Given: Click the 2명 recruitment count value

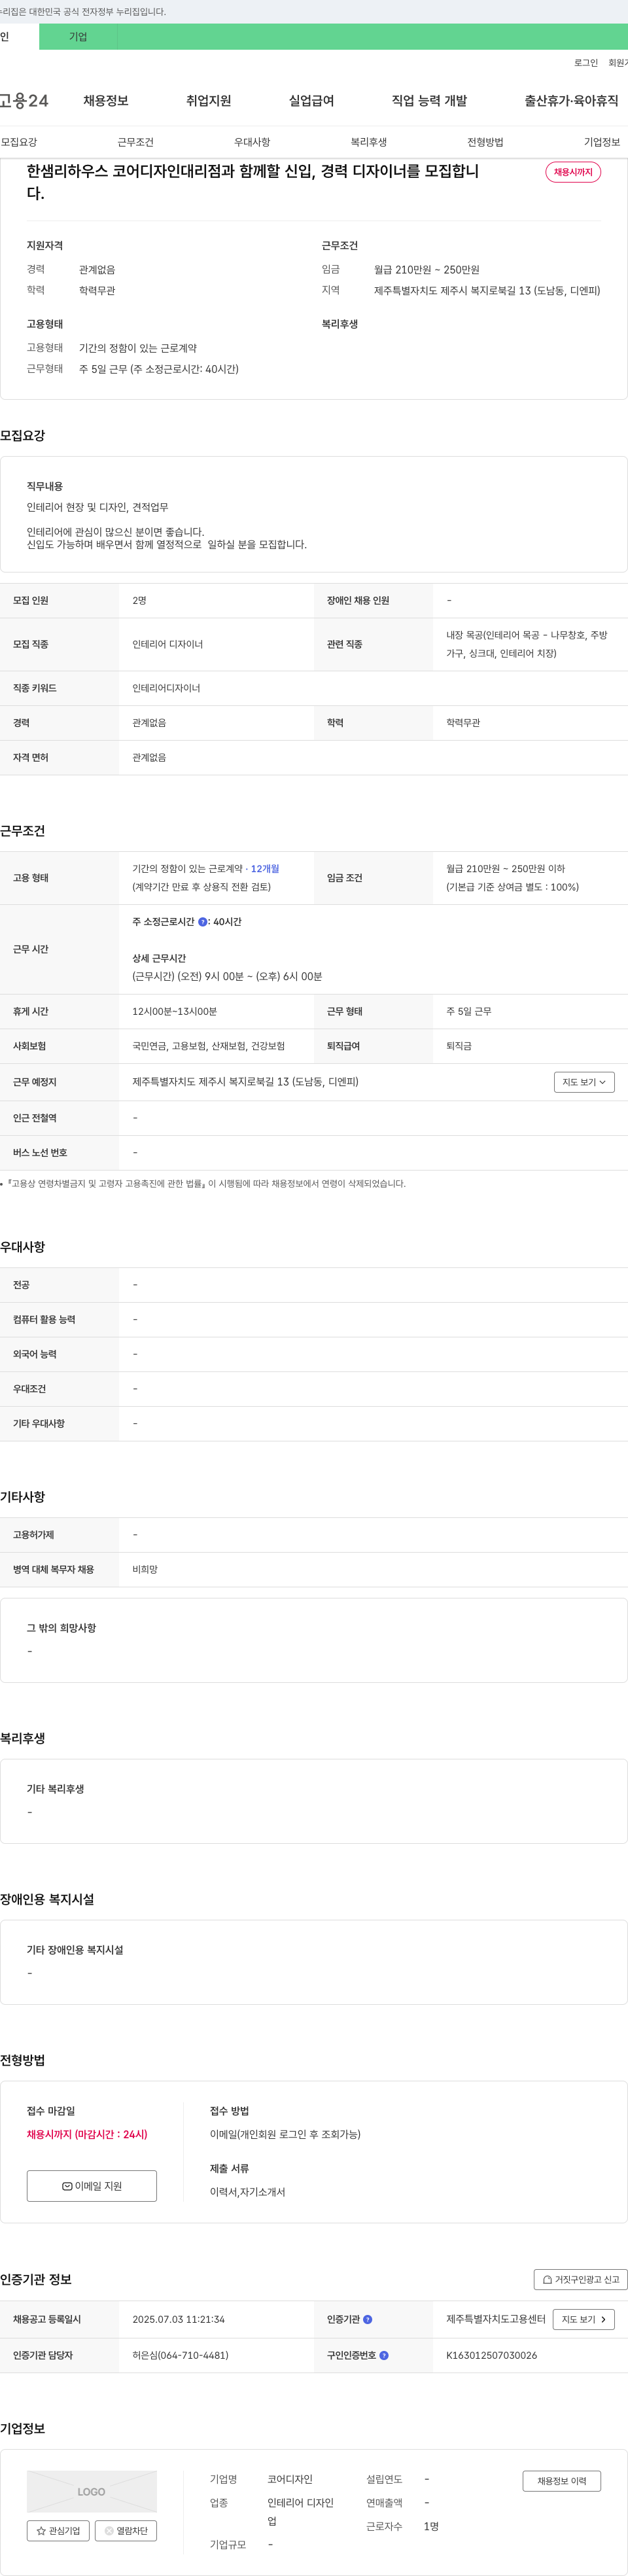Looking at the screenshot, I should tap(139, 601).
